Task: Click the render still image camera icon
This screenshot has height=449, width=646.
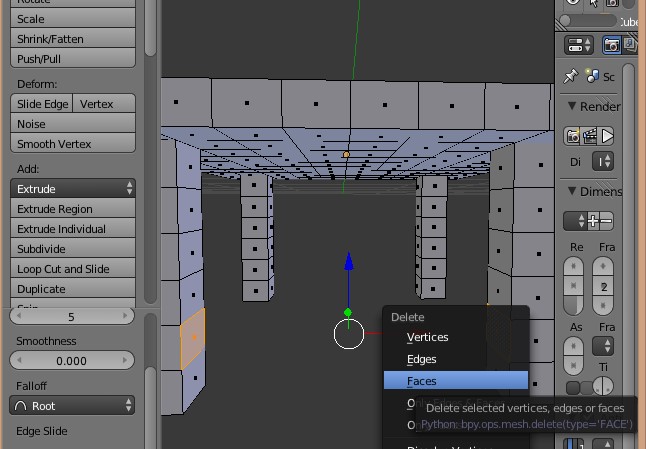Action: coord(574,135)
